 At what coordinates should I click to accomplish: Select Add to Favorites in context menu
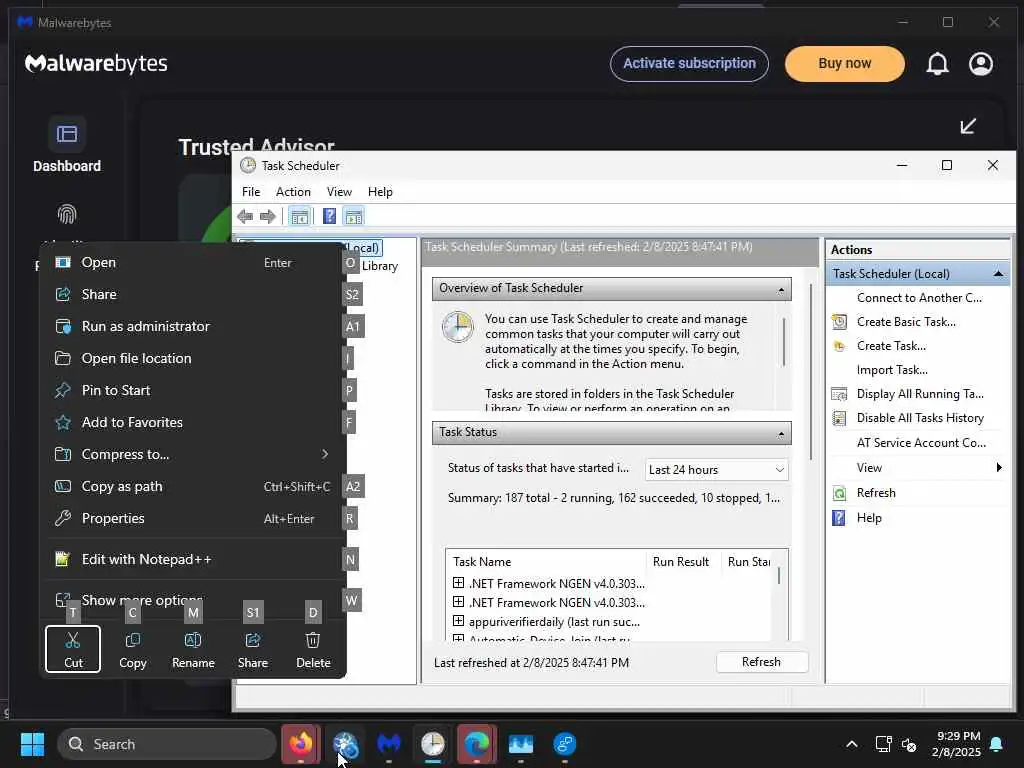tap(193, 423)
